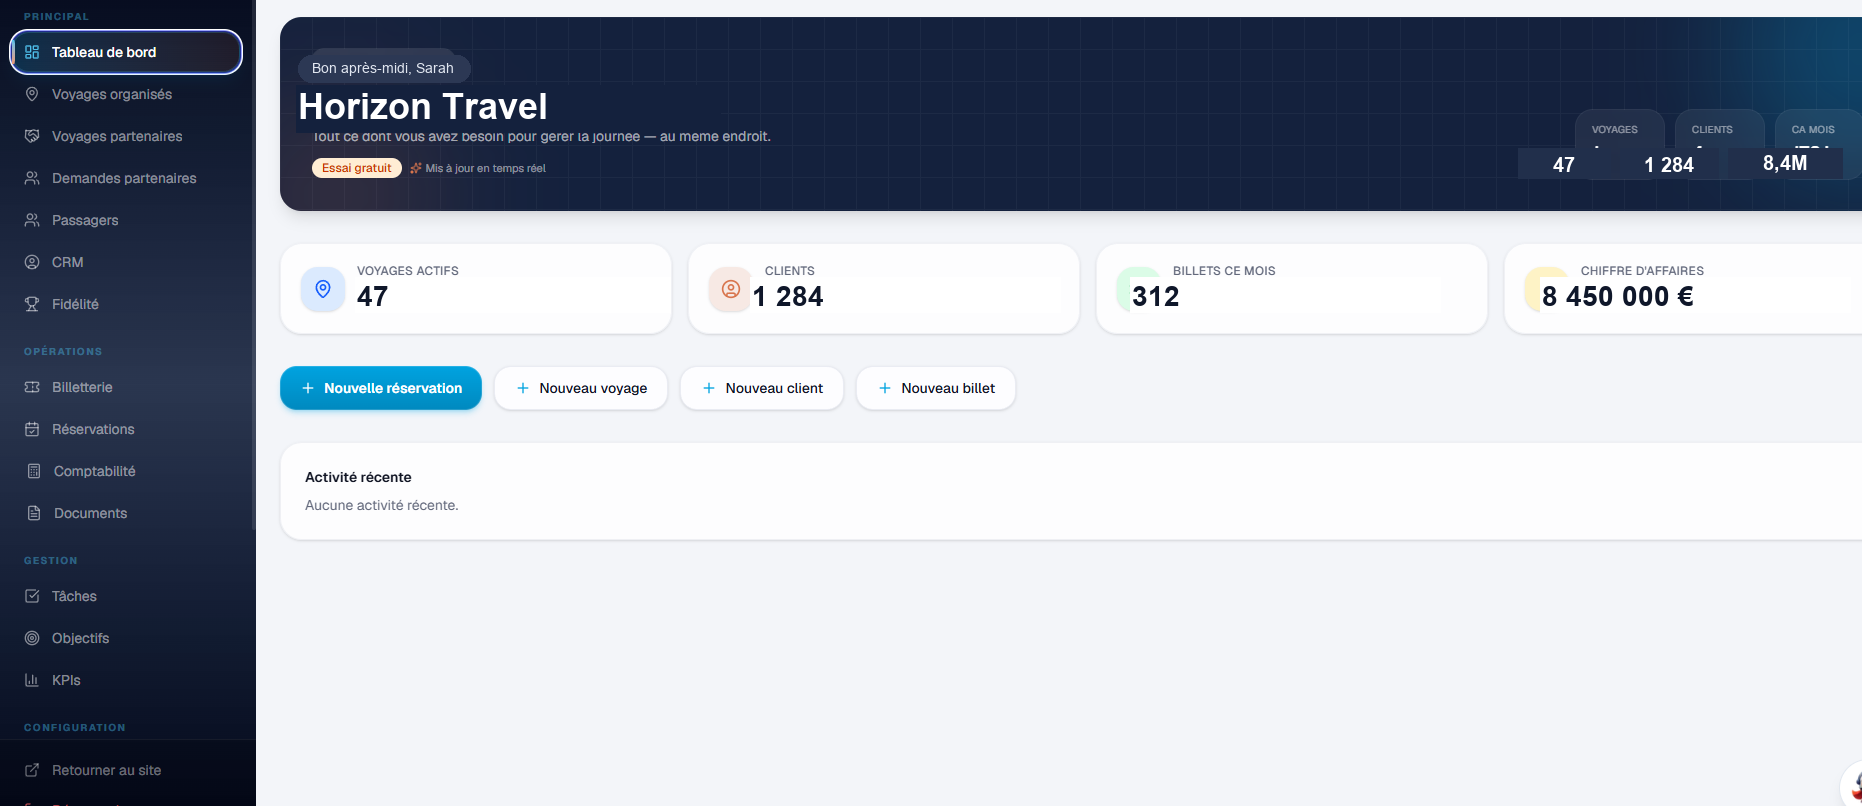Go to Billetterie in Opérations
Image resolution: width=1862 pixels, height=806 pixels.
[126, 387]
